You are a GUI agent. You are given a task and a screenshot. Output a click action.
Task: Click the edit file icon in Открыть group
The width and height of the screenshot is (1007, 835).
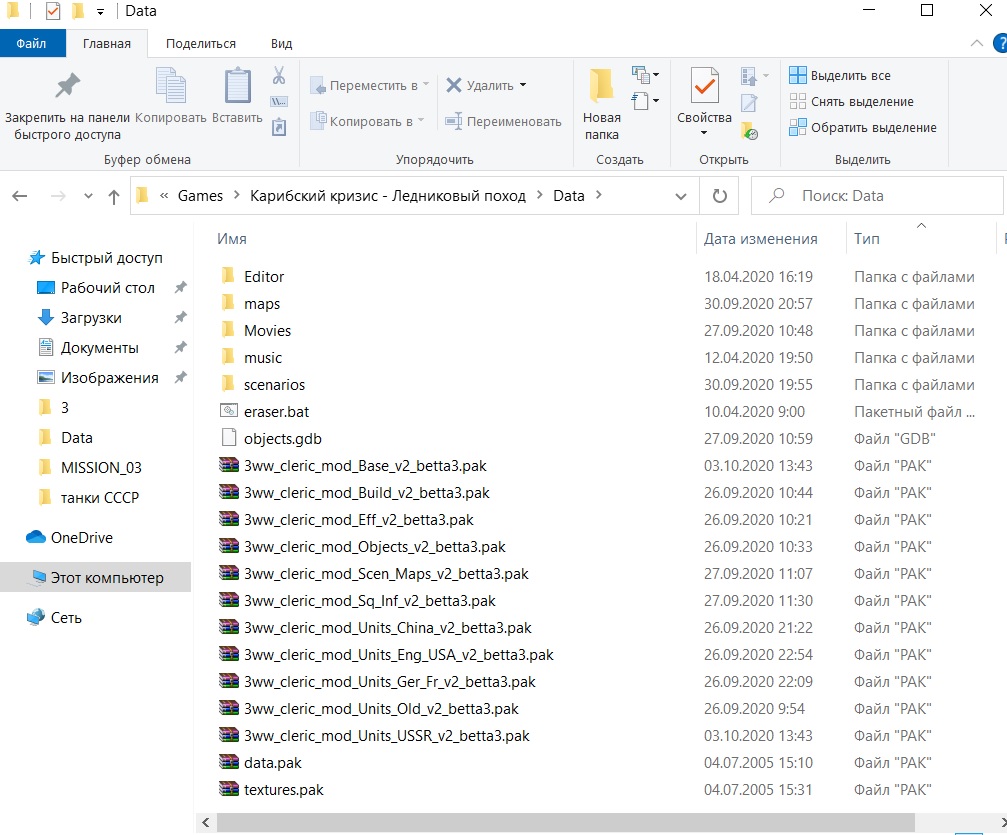(x=749, y=103)
